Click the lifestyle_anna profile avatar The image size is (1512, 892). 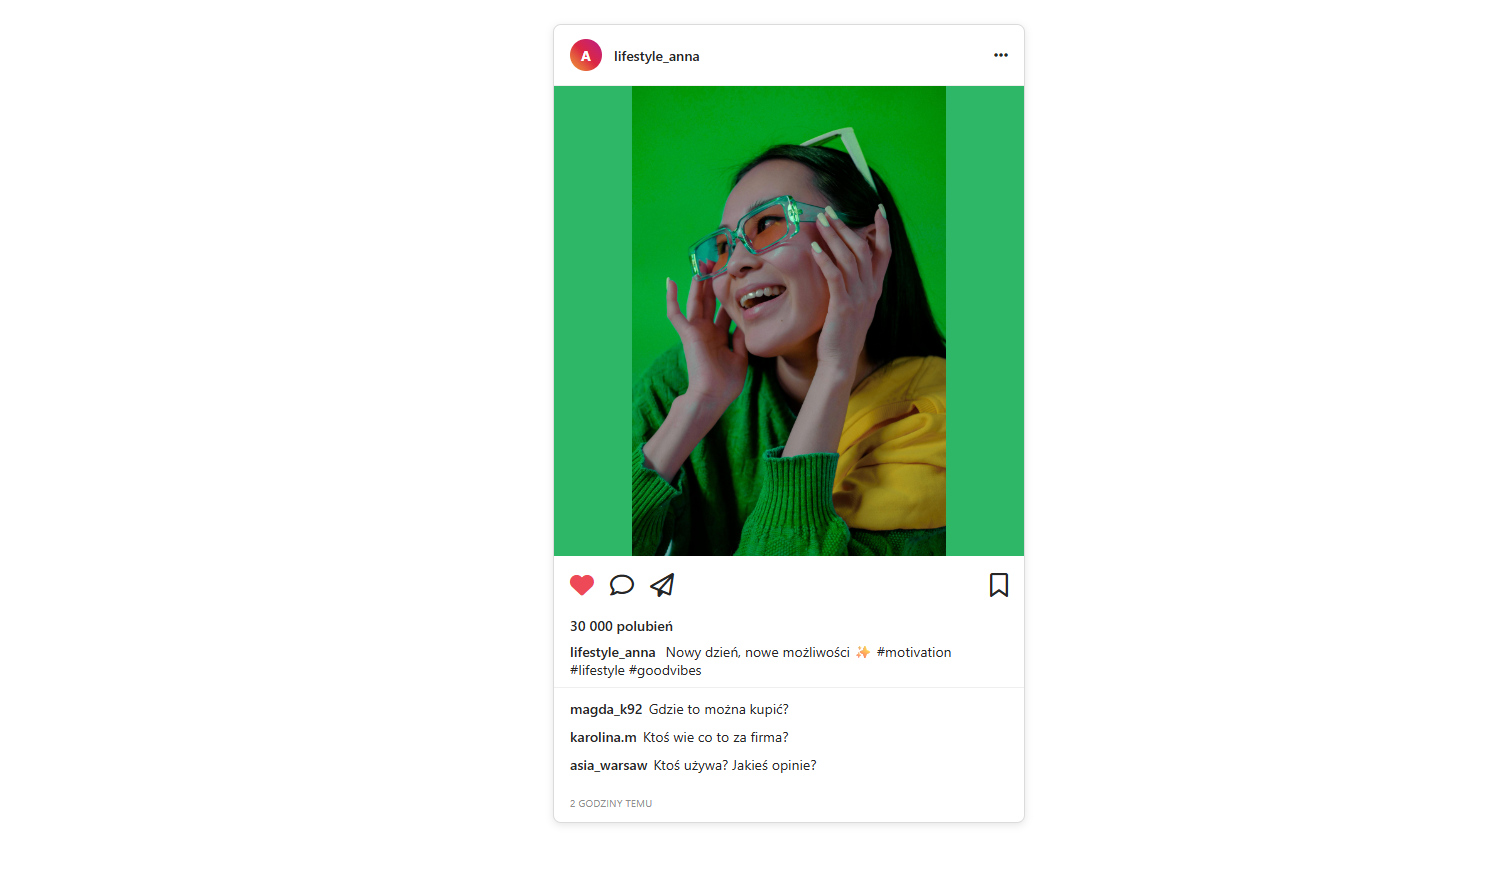point(586,56)
